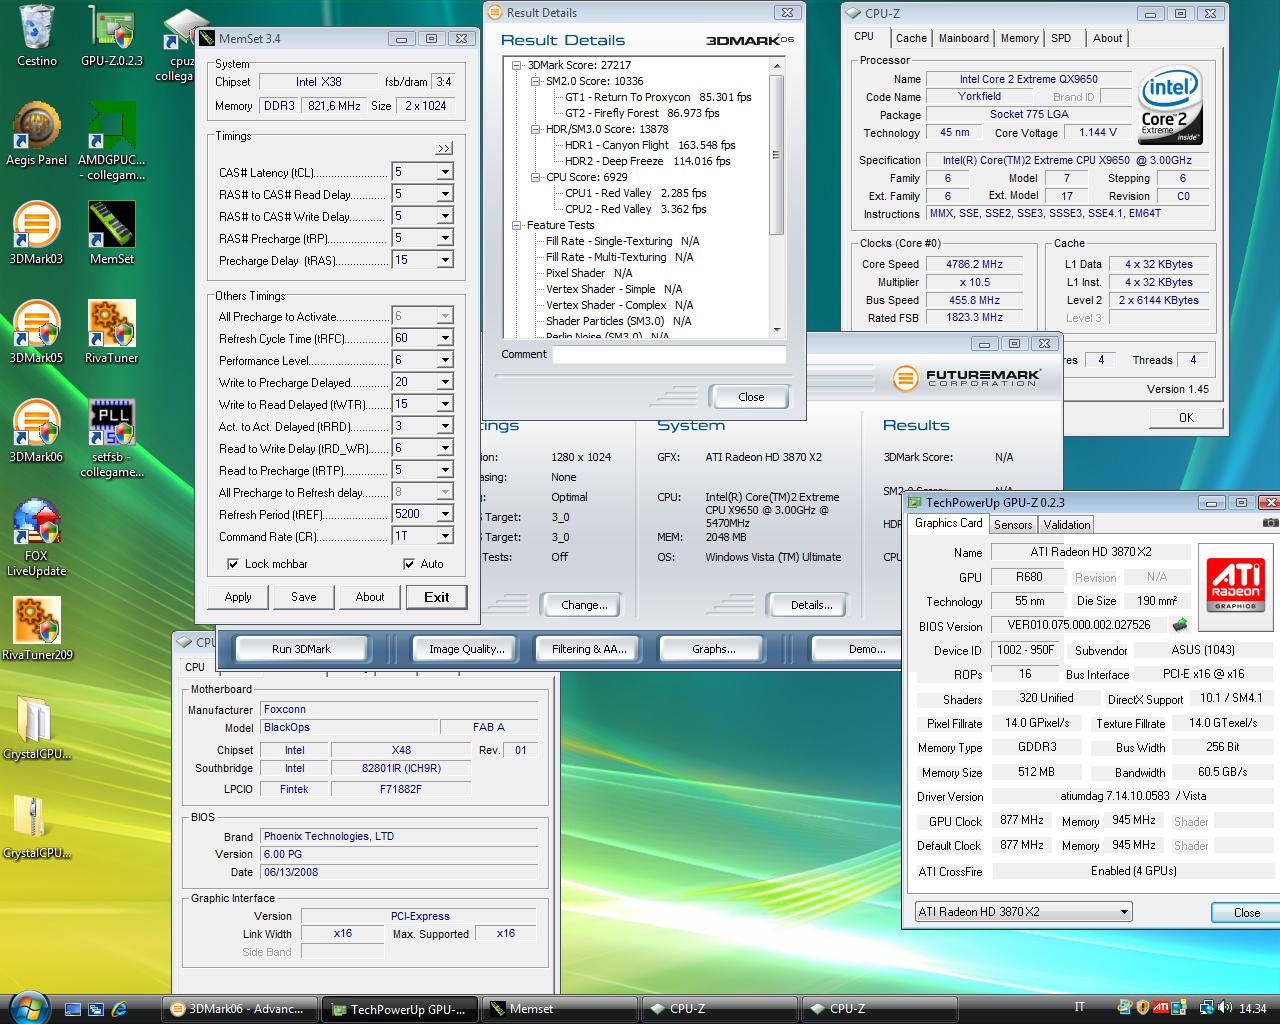Open the Performance Level dropdown

(x=445, y=360)
